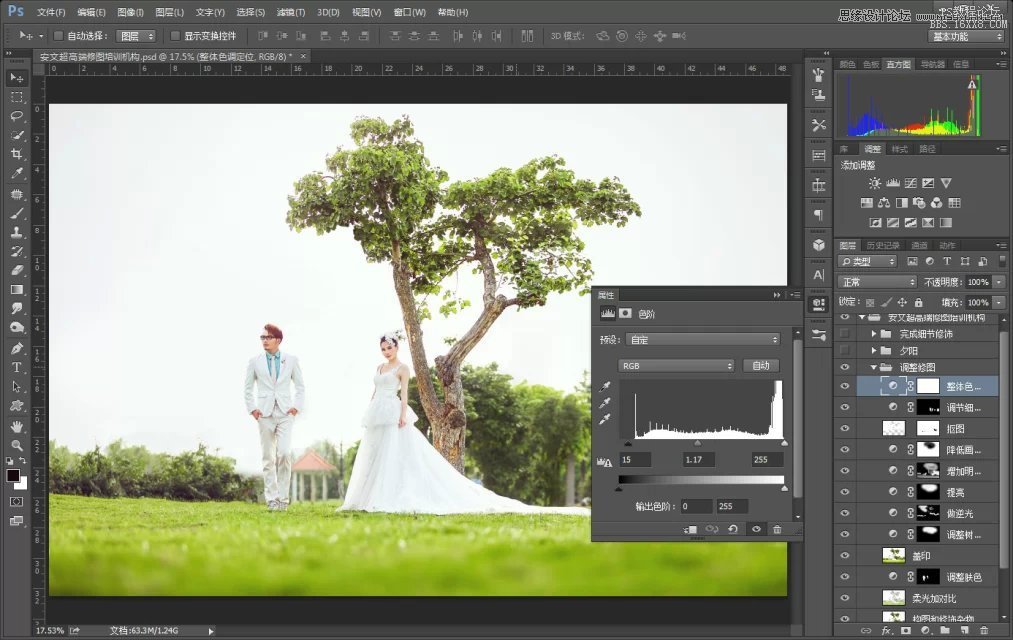
Task: Click the 自动 button in Levels
Action: click(761, 366)
